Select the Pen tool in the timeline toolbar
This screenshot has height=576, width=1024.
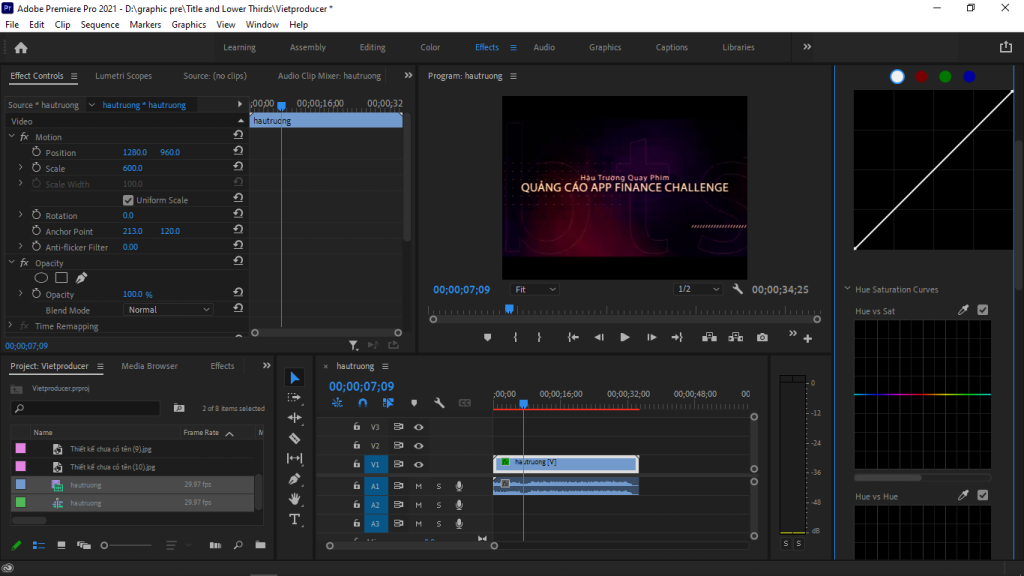click(295, 479)
